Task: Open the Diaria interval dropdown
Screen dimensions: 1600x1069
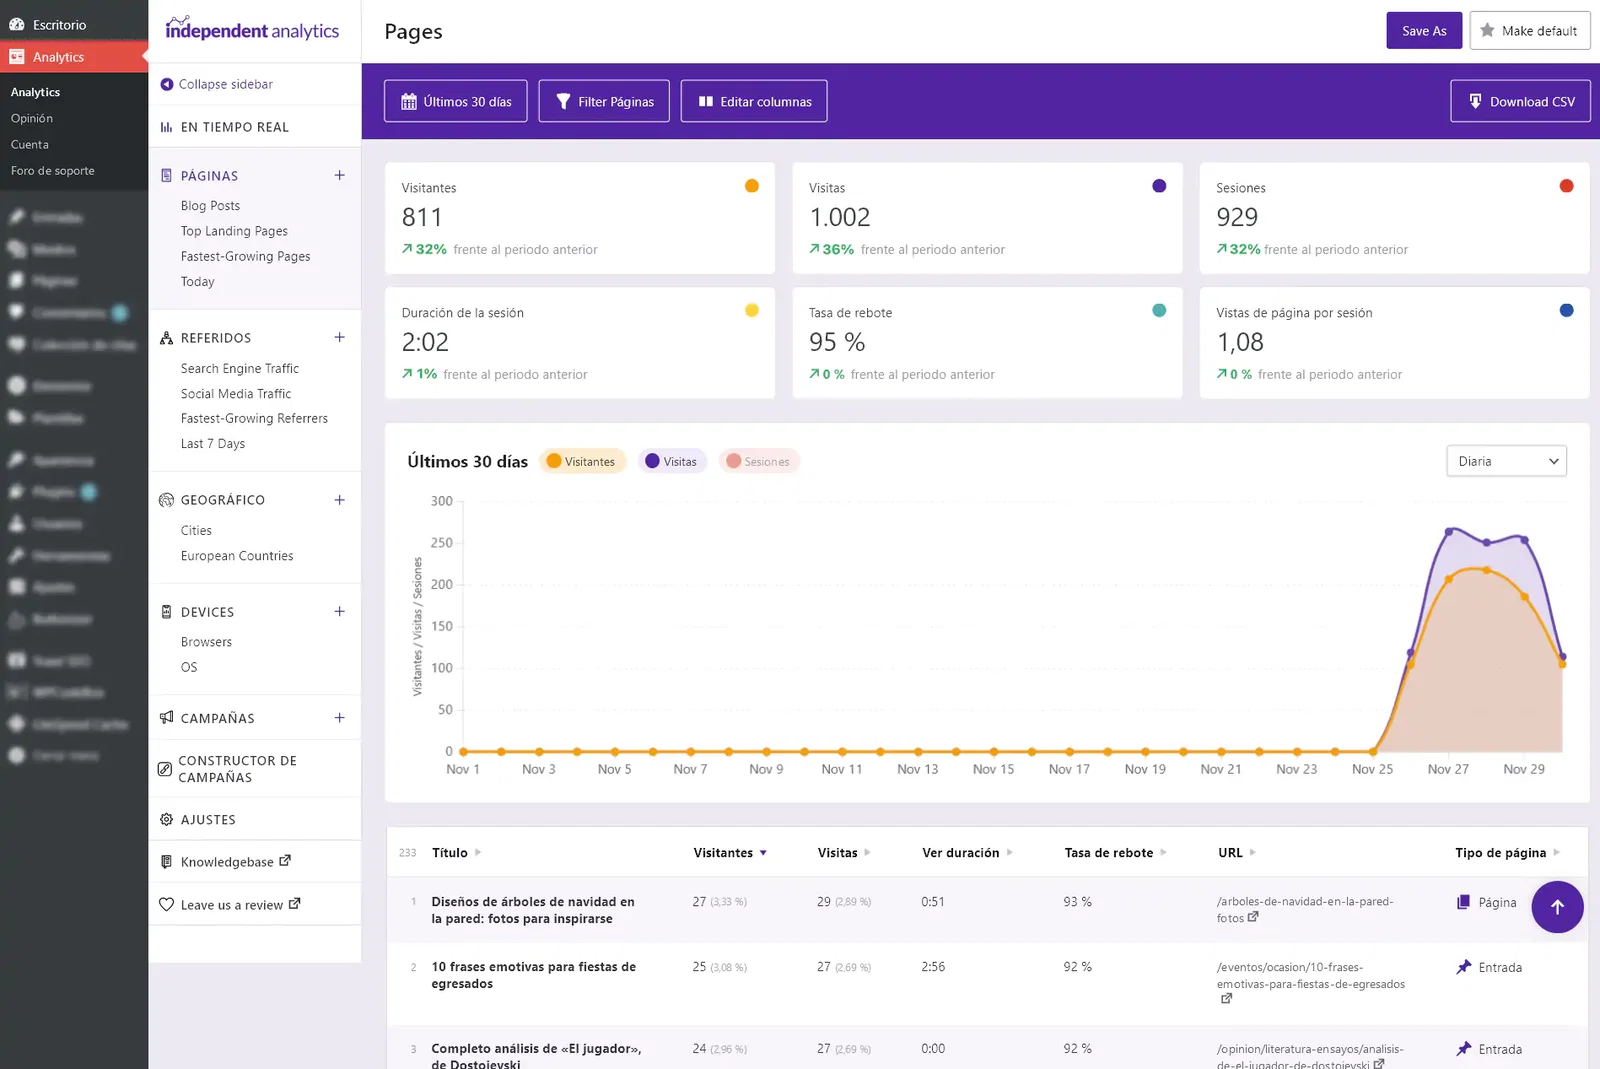Action: coord(1506,461)
